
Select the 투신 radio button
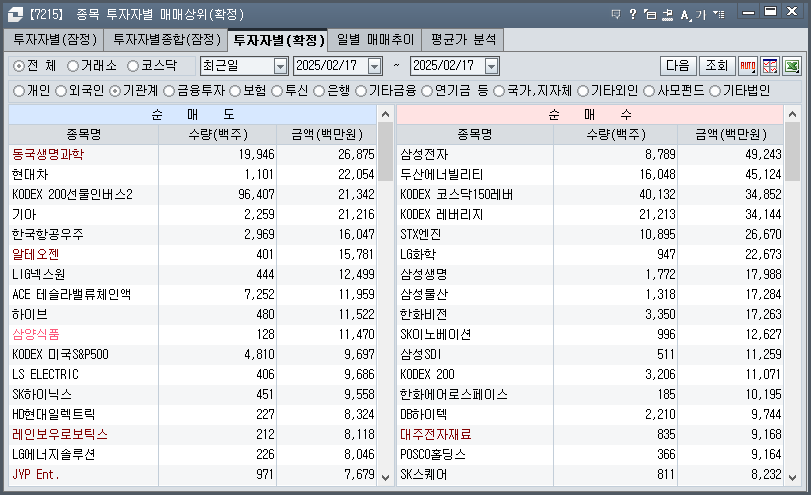[x=277, y=91]
